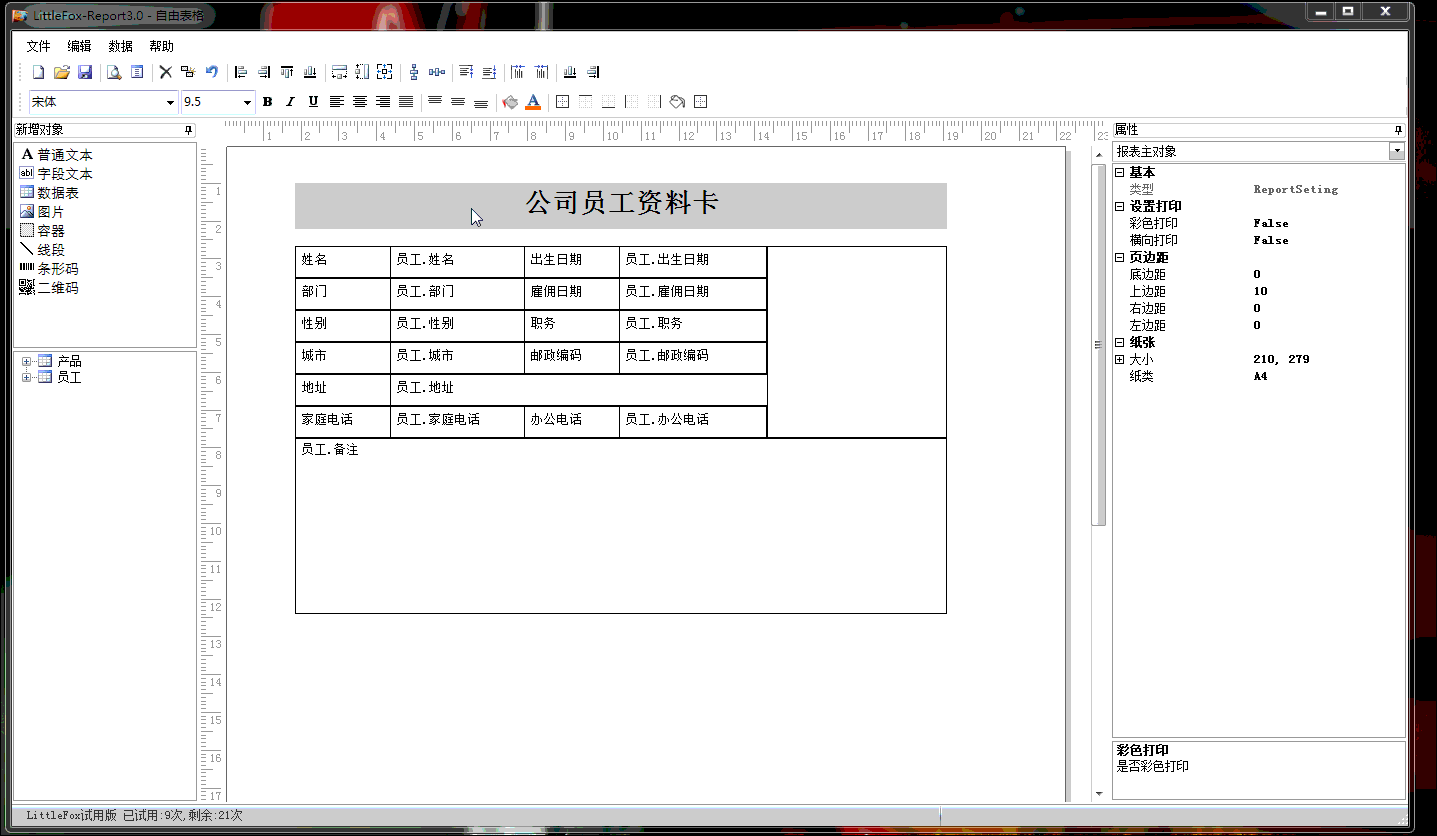
Task: Click the align bottom edges icon
Action: pos(310,72)
